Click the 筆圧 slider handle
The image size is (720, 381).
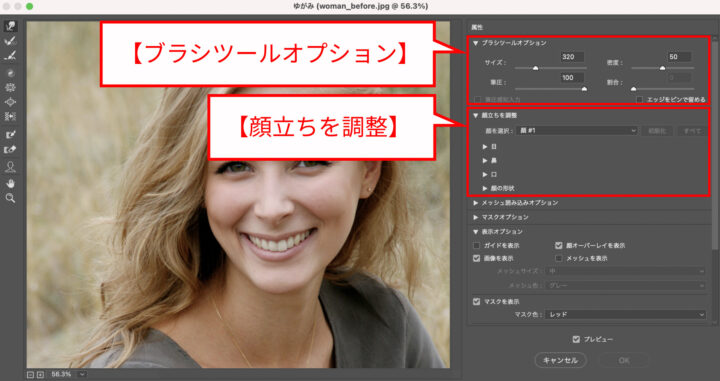[584, 89]
